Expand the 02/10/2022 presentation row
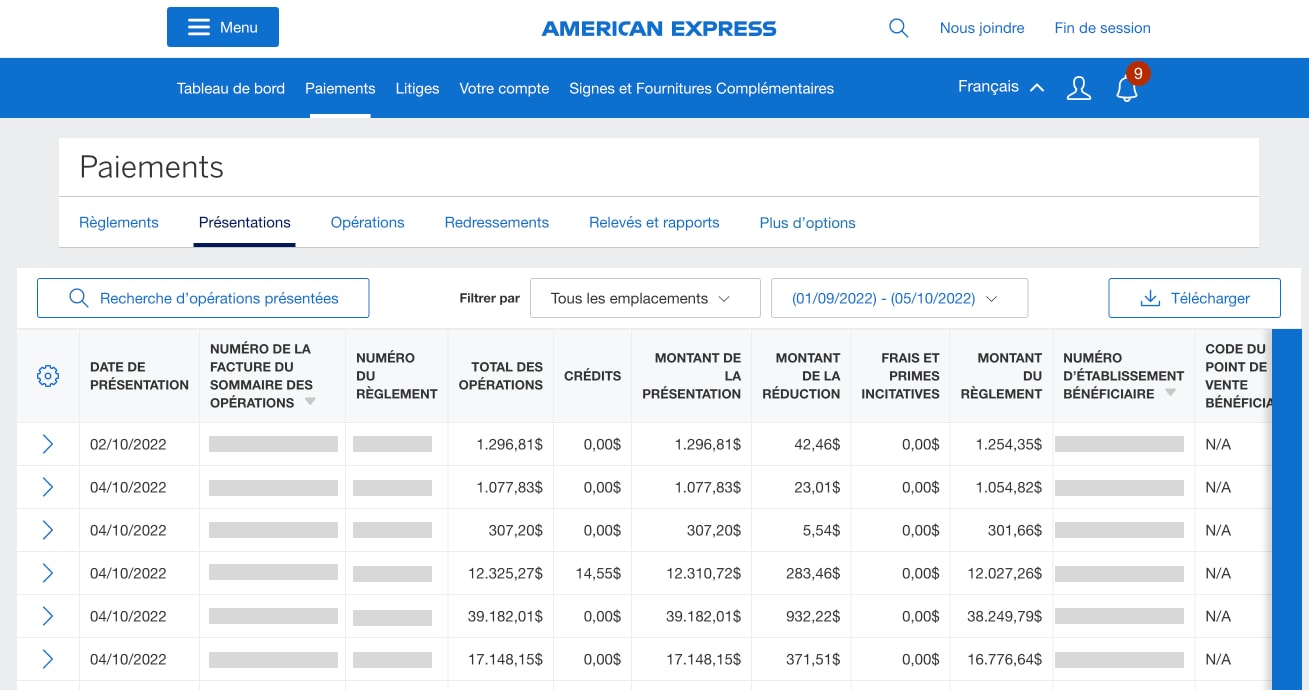This screenshot has width=1309, height=690. (x=47, y=445)
